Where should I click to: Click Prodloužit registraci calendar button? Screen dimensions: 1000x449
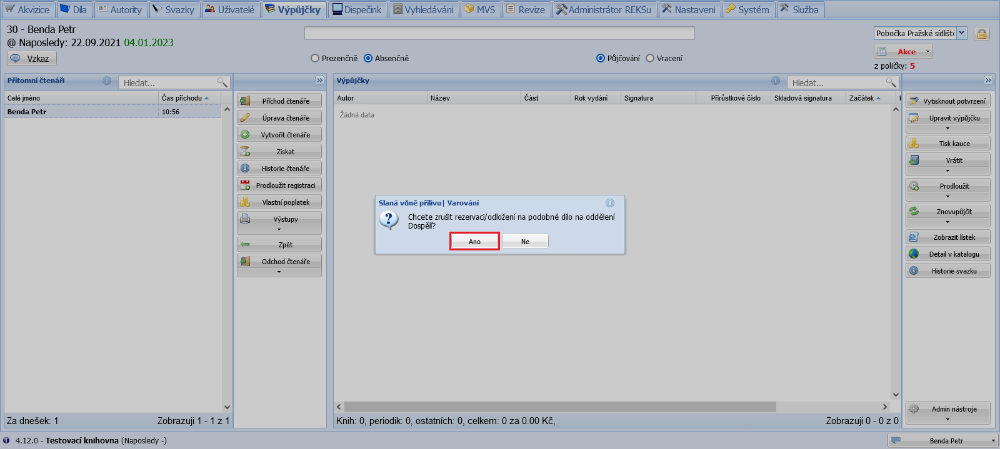pyautogui.click(x=280, y=185)
